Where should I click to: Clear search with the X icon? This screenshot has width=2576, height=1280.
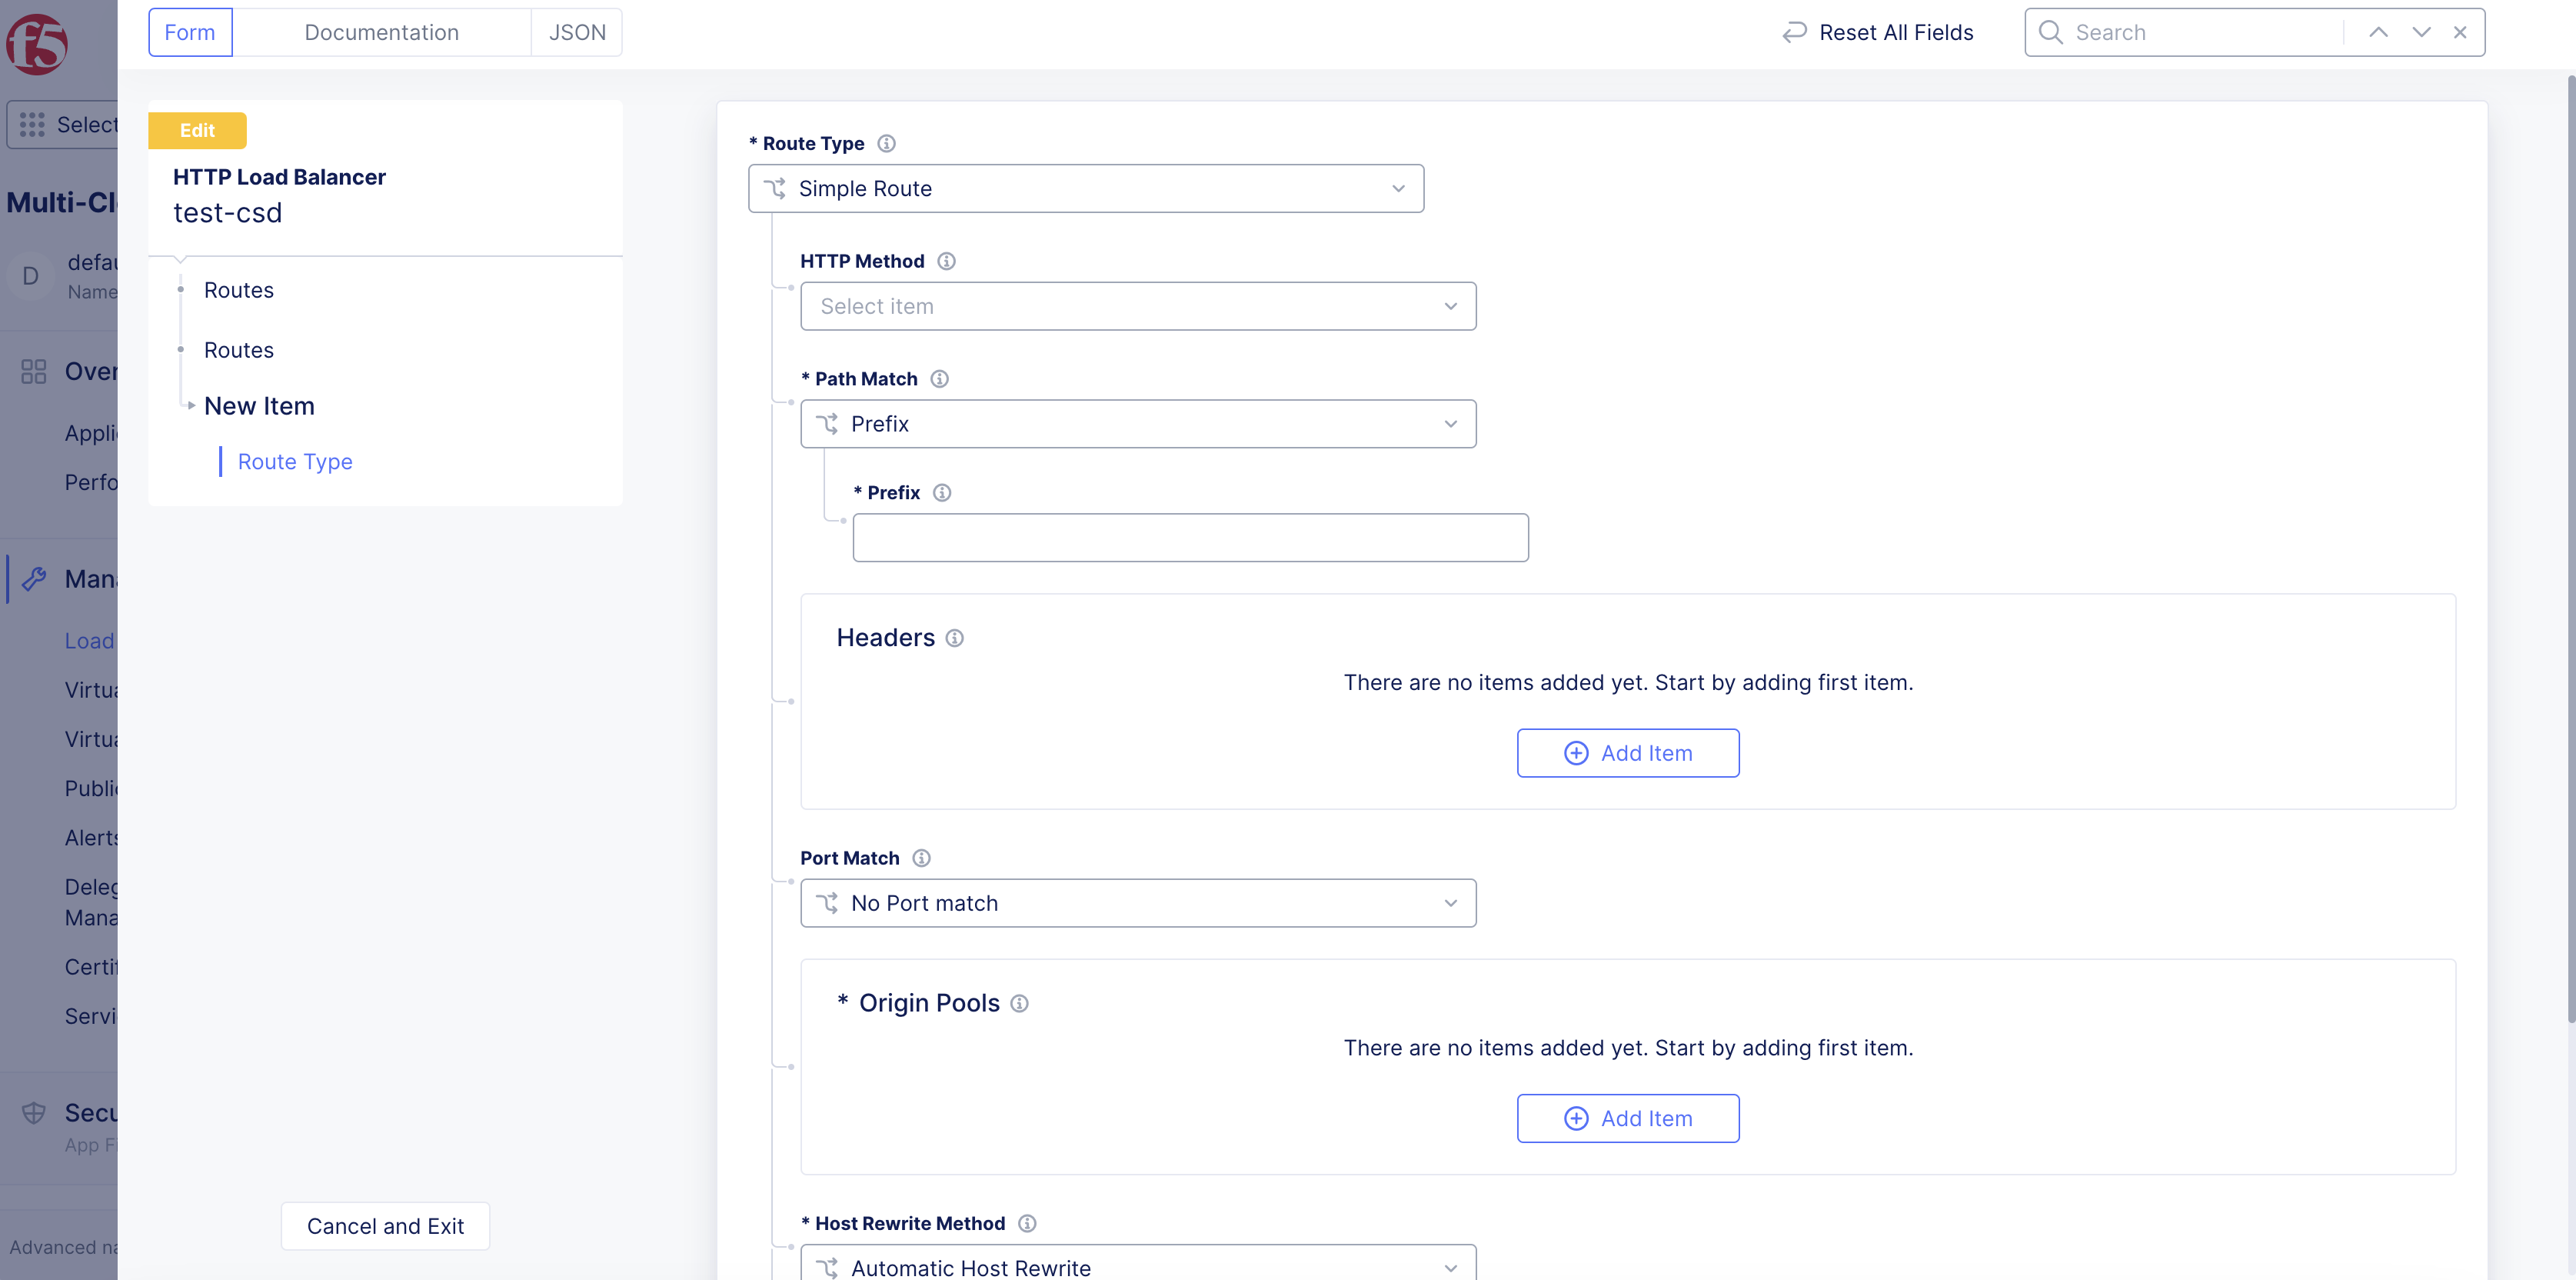coord(2460,32)
